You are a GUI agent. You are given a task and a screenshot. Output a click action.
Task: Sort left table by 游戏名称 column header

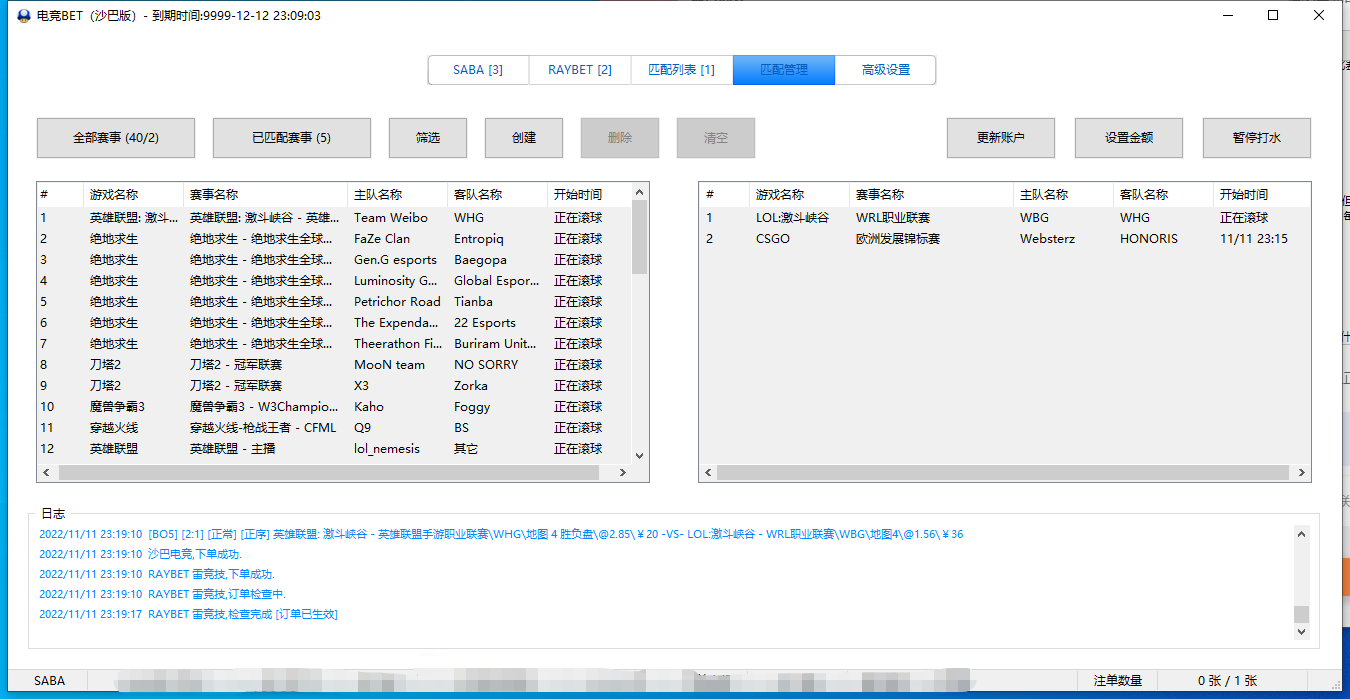tap(114, 195)
